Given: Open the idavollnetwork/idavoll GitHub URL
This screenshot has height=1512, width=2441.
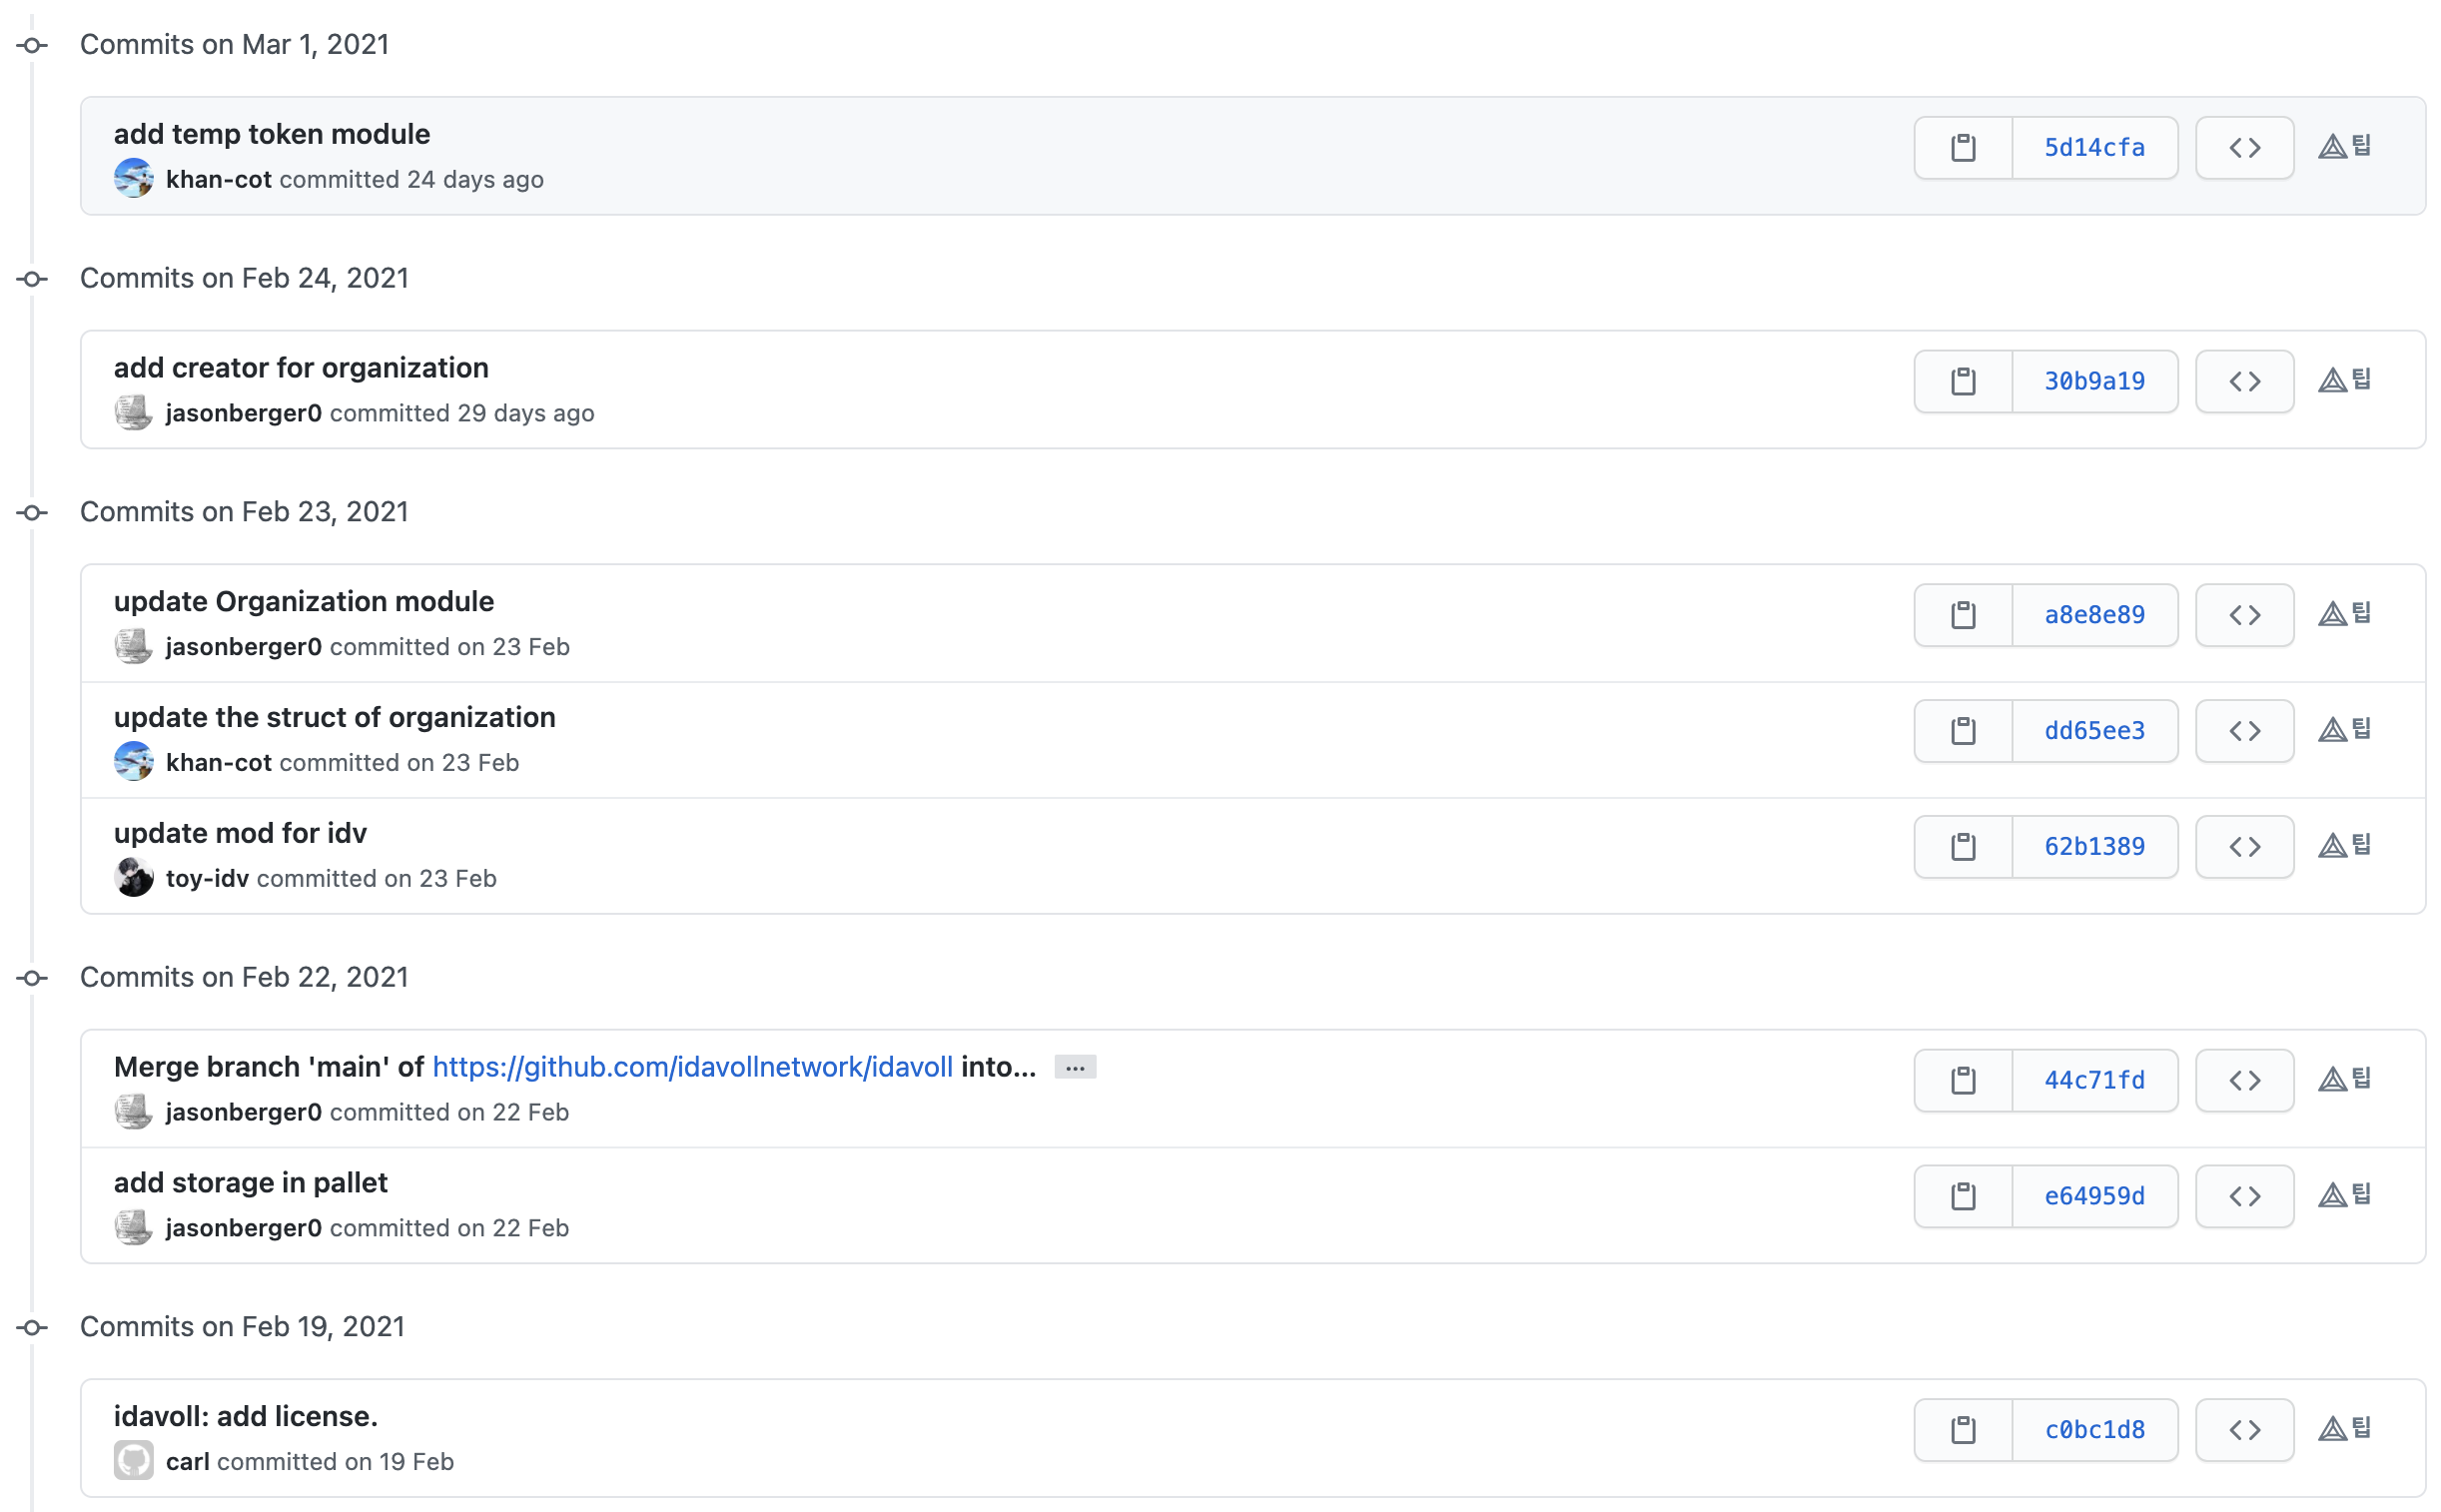Looking at the screenshot, I should (692, 1067).
